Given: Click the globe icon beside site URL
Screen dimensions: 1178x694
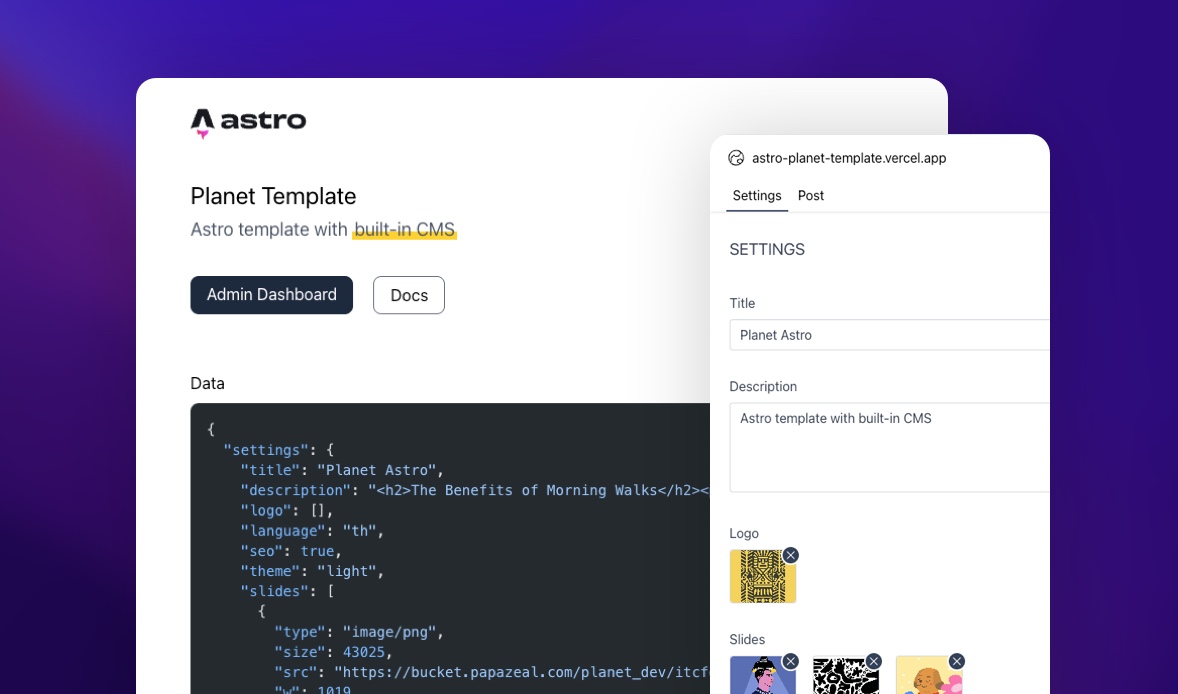Looking at the screenshot, I should 736,158.
